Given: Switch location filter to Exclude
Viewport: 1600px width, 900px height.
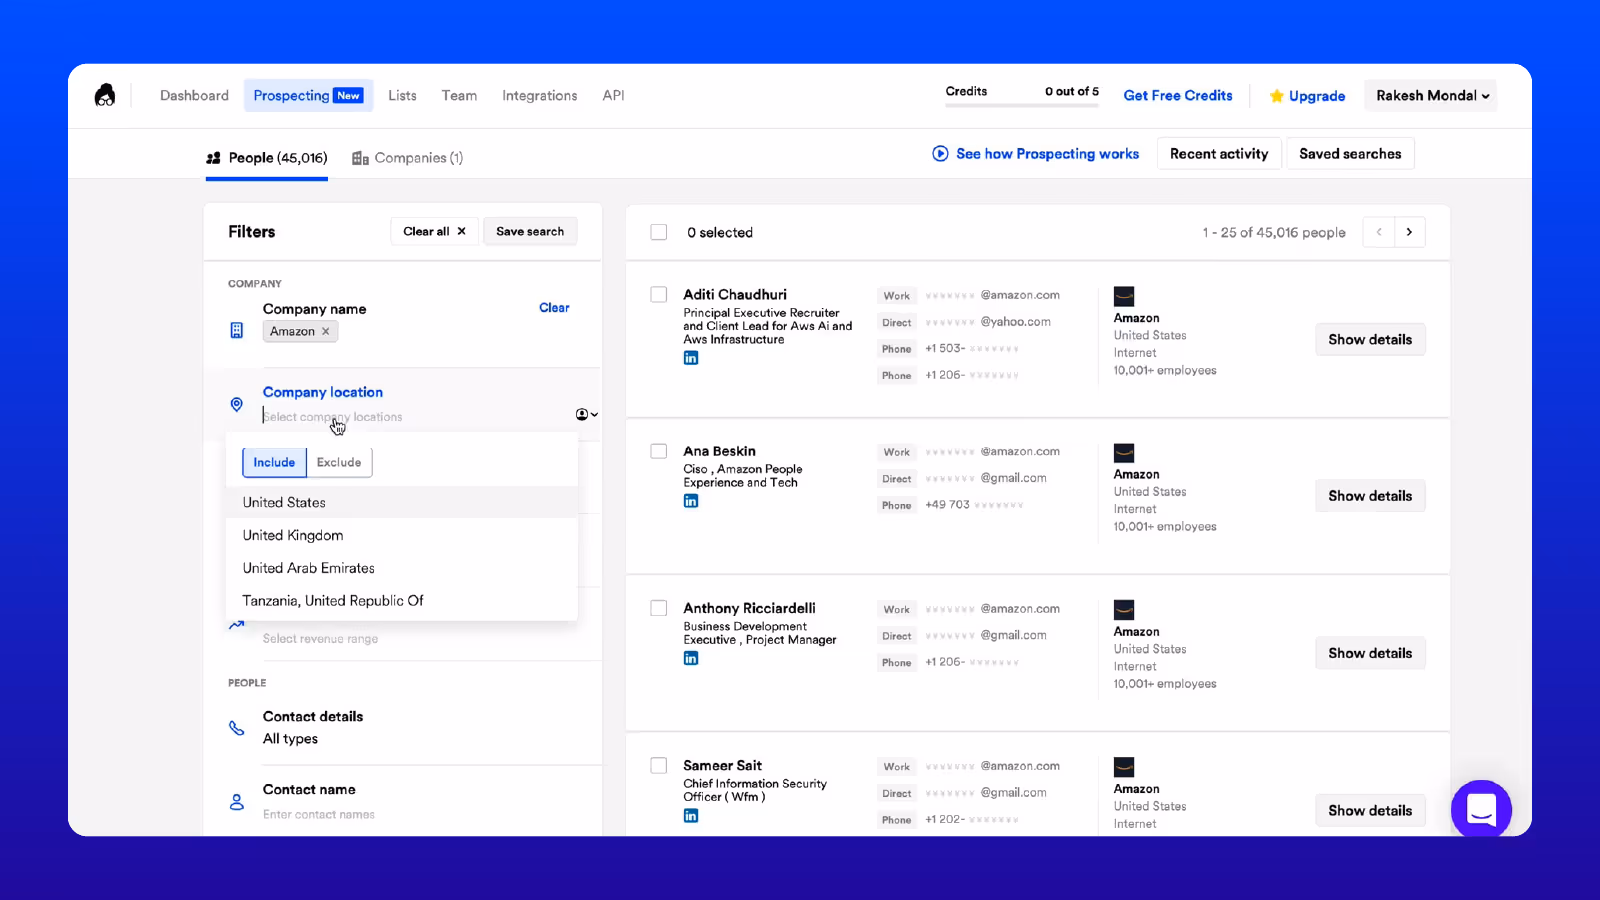Looking at the screenshot, I should point(339,462).
